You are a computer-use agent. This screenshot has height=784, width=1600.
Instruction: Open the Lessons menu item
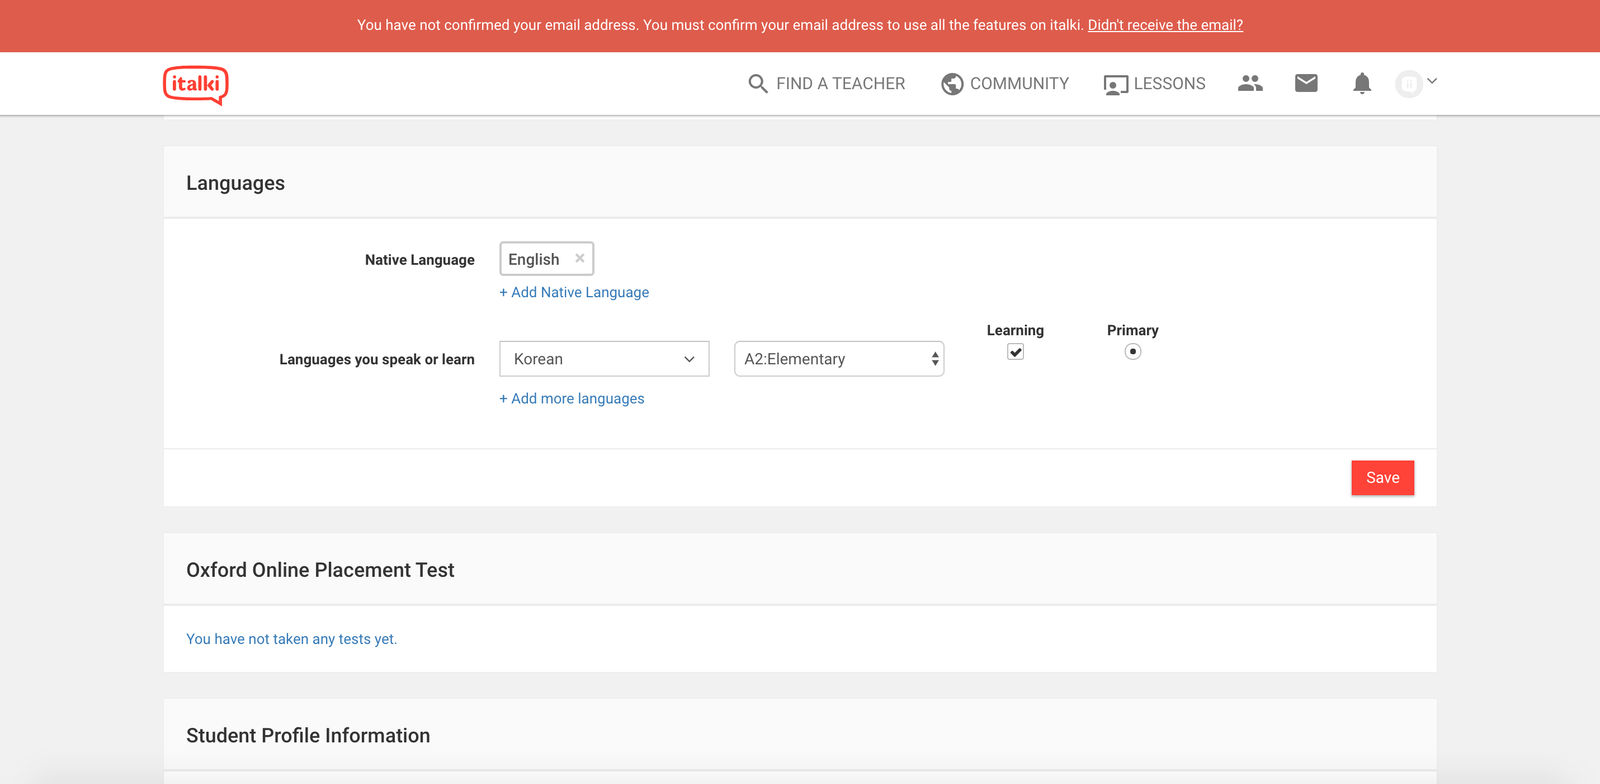coord(1169,84)
